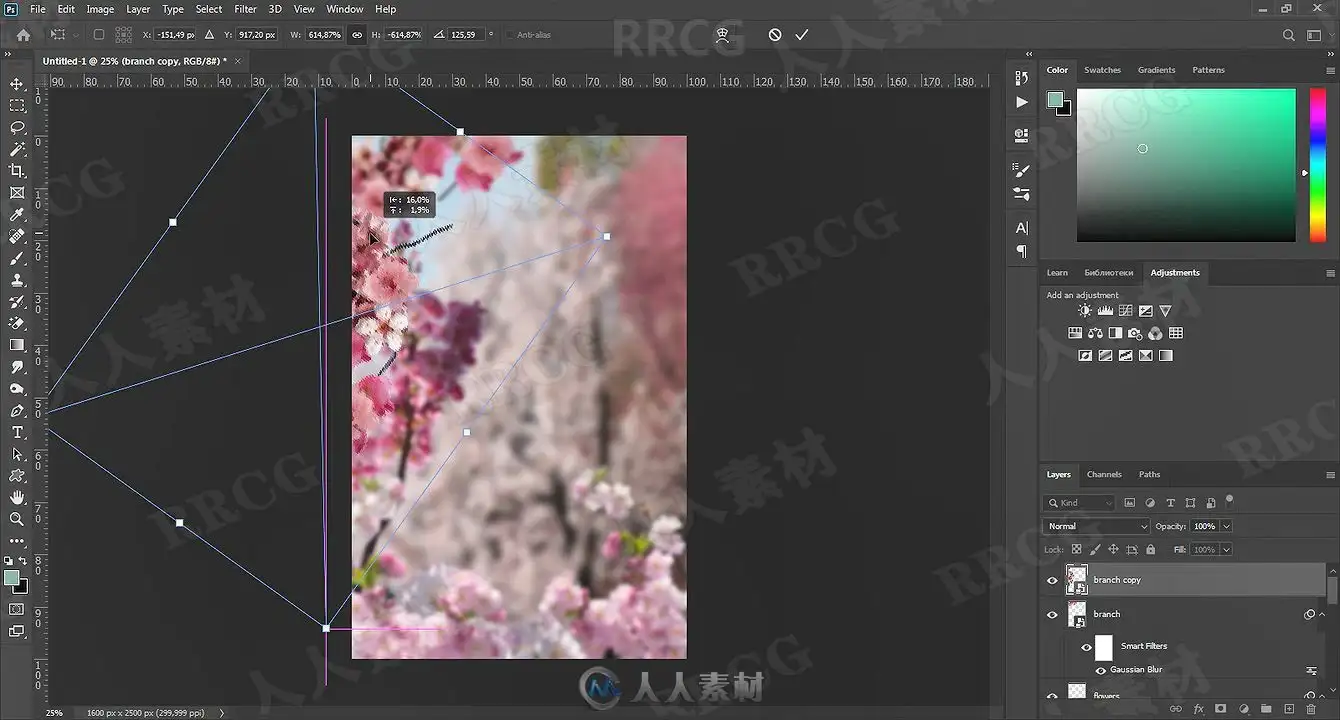
Task: Open the Filter menu
Action: 245,9
